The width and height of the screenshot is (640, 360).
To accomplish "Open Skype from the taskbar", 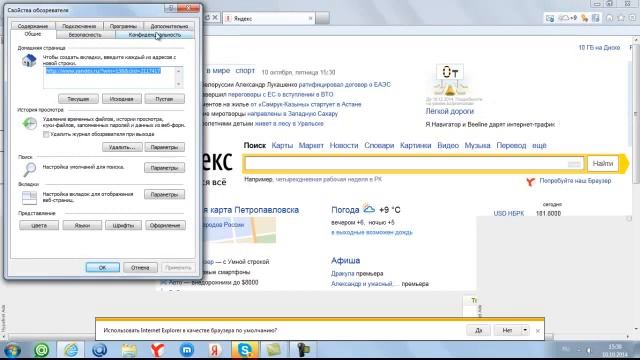I will (x=245, y=350).
